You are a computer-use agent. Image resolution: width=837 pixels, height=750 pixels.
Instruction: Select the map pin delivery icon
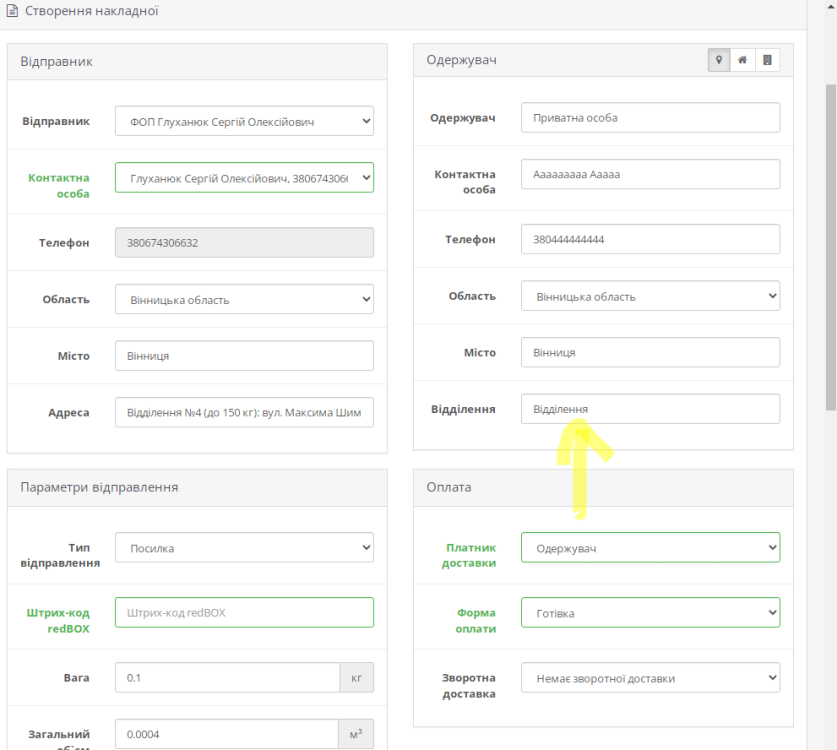coord(718,60)
